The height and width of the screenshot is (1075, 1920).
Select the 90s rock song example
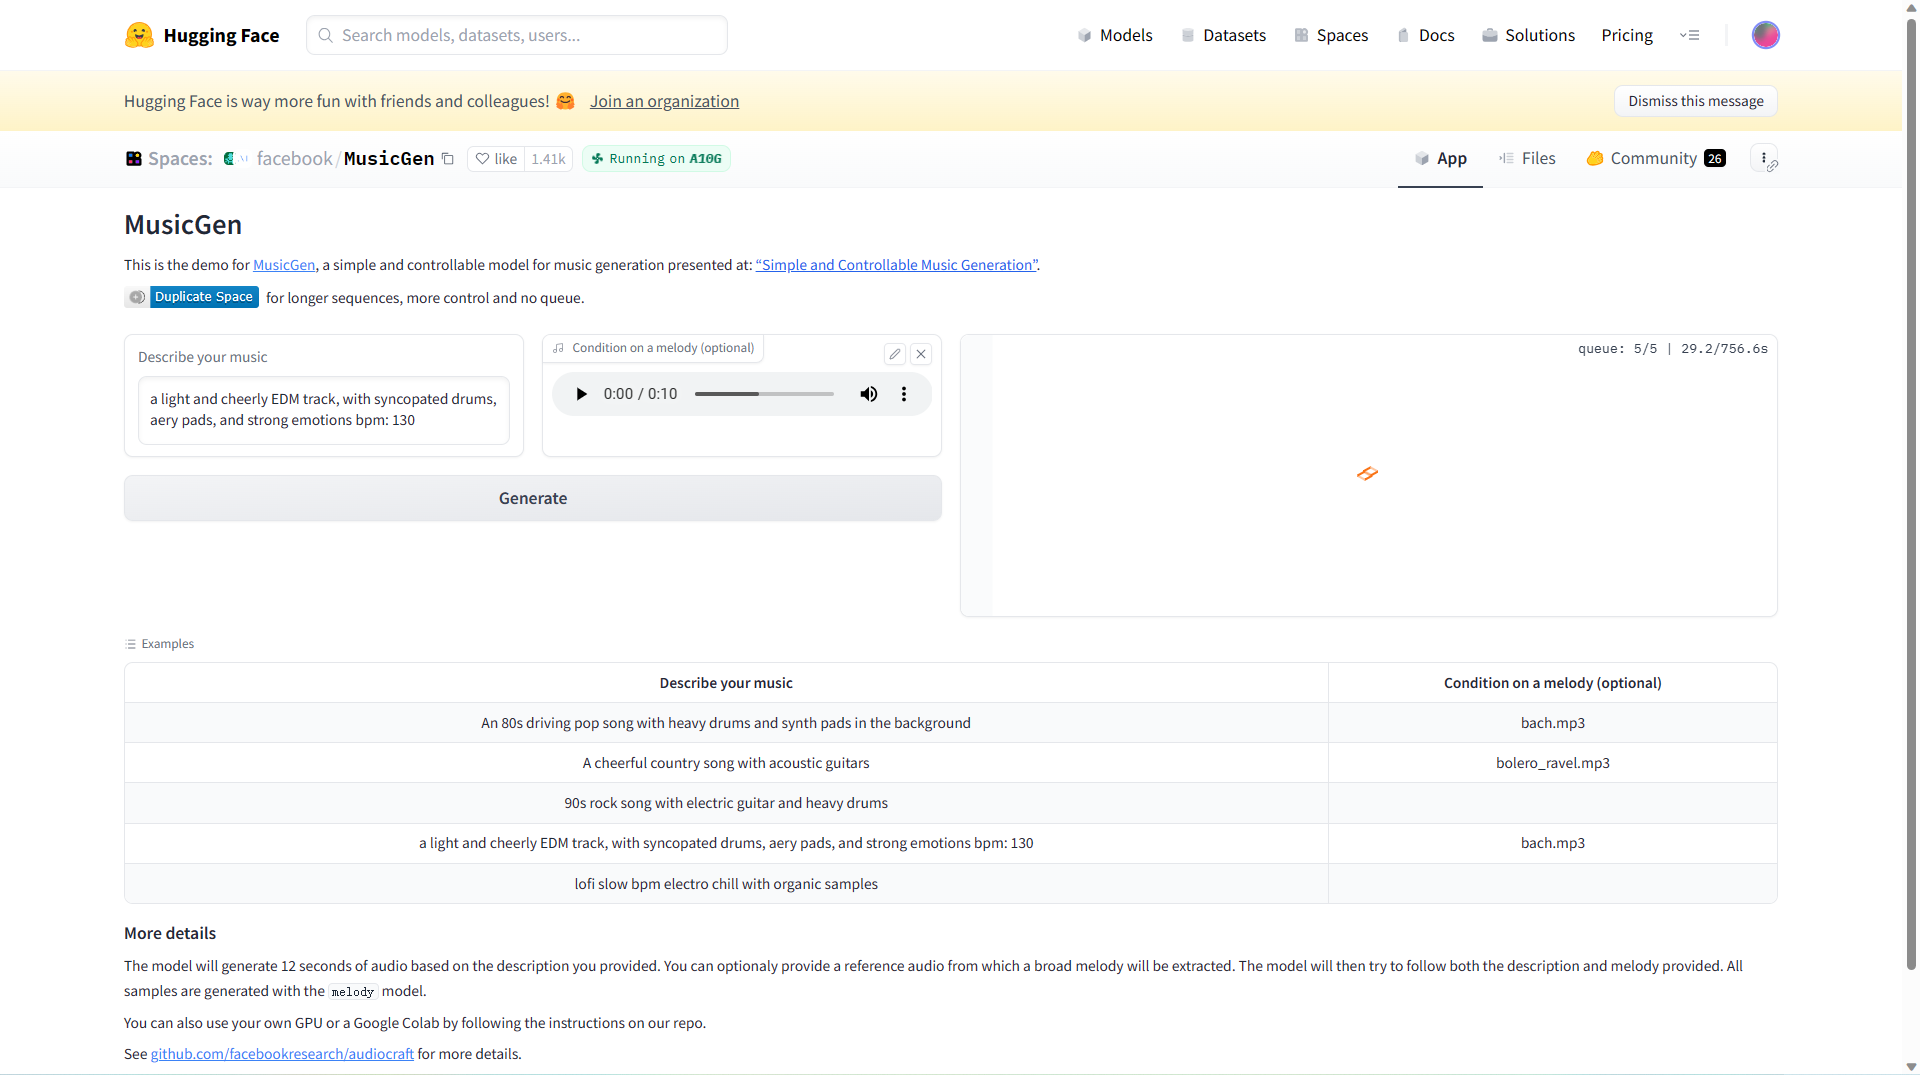(726, 803)
